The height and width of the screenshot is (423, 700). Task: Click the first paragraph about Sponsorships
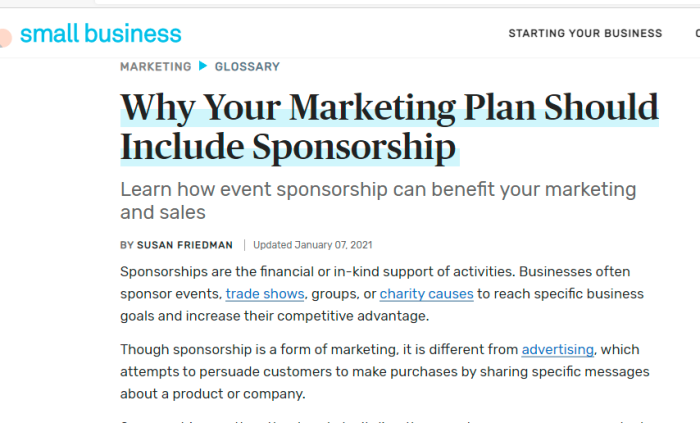(382, 294)
